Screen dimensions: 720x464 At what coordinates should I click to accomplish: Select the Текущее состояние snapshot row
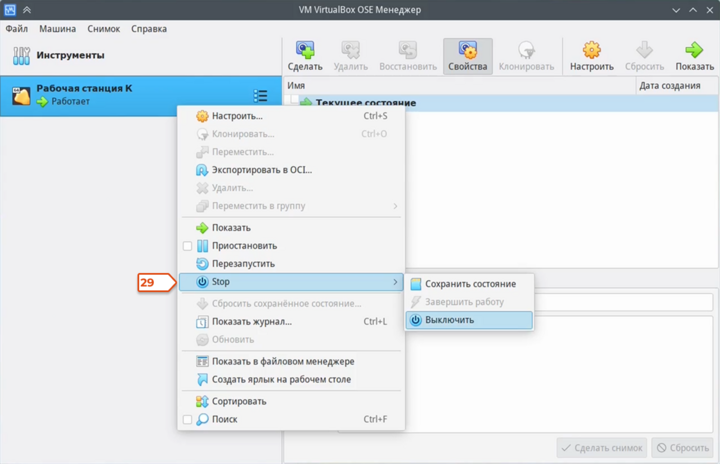[501, 102]
